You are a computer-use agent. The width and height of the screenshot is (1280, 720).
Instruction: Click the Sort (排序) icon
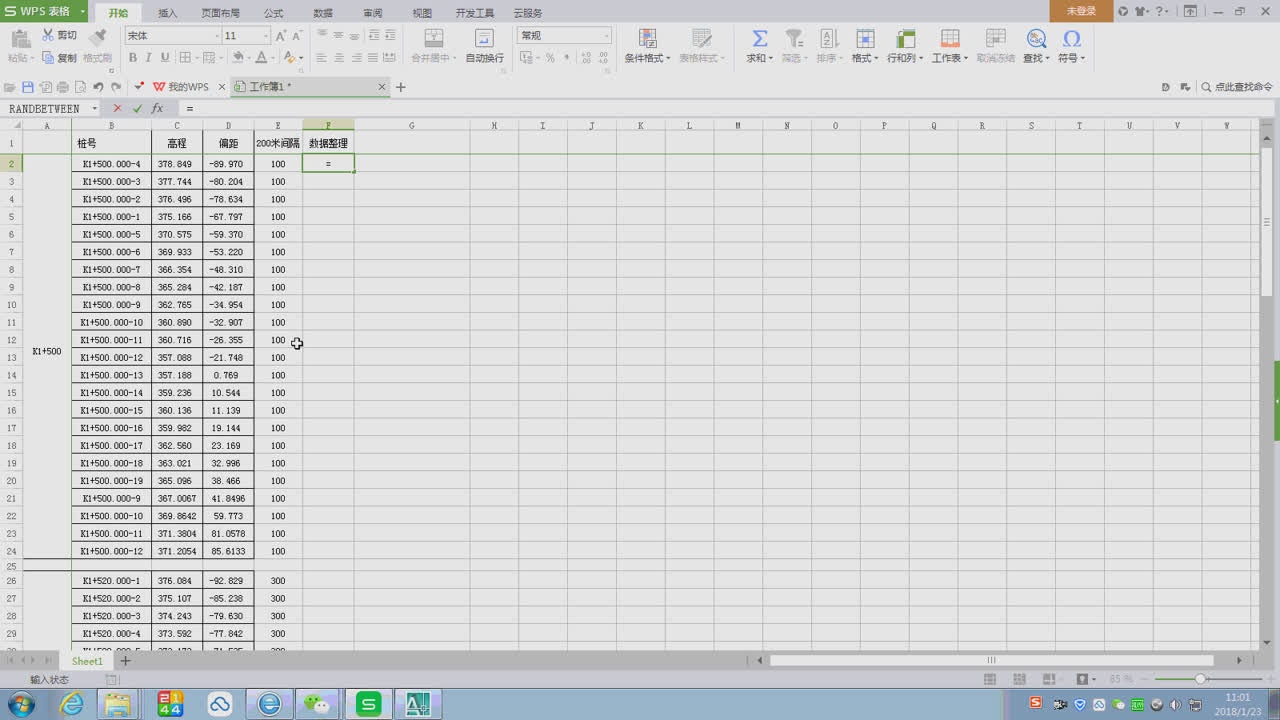[x=829, y=38]
